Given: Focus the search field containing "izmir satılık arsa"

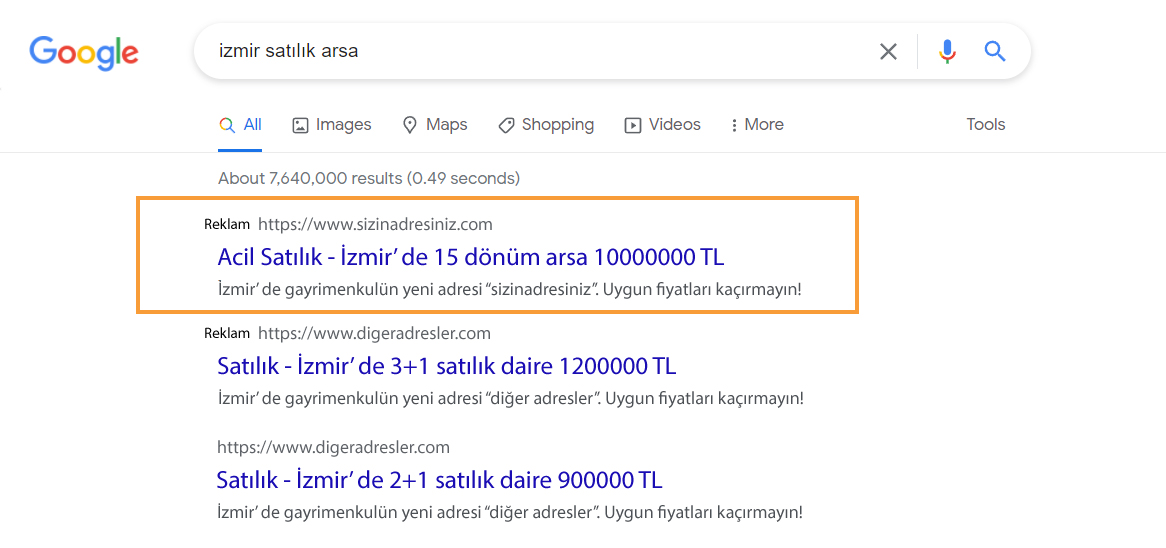Looking at the screenshot, I should tap(530, 51).
